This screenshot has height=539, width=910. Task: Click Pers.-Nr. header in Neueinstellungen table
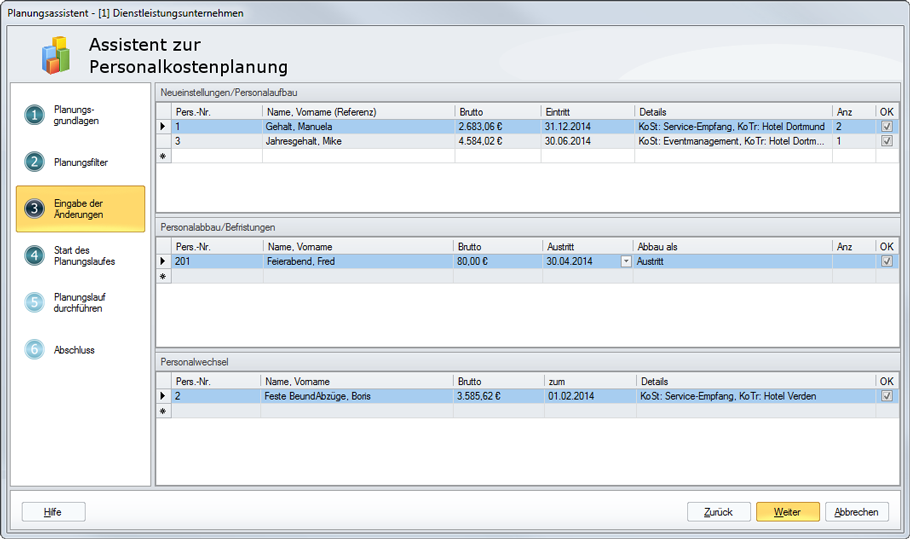click(x=217, y=112)
